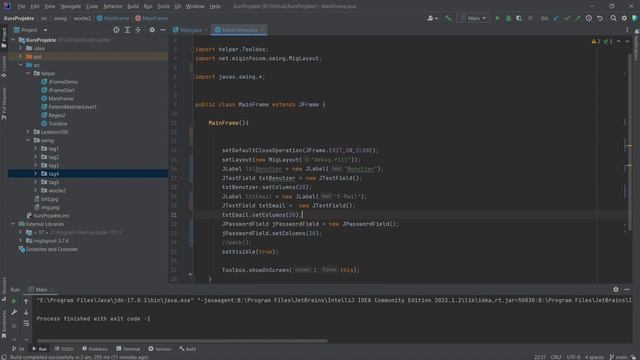Select tag4 package in project tree
The height and width of the screenshot is (360, 640).
point(88,174)
